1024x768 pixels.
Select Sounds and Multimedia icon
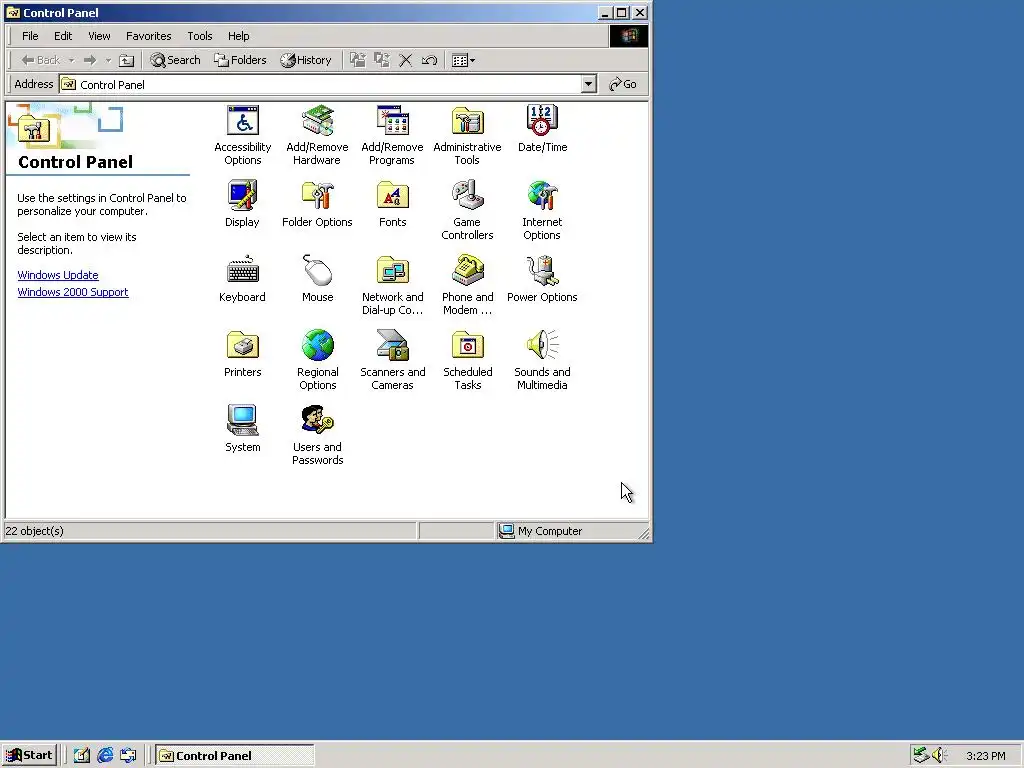(542, 360)
